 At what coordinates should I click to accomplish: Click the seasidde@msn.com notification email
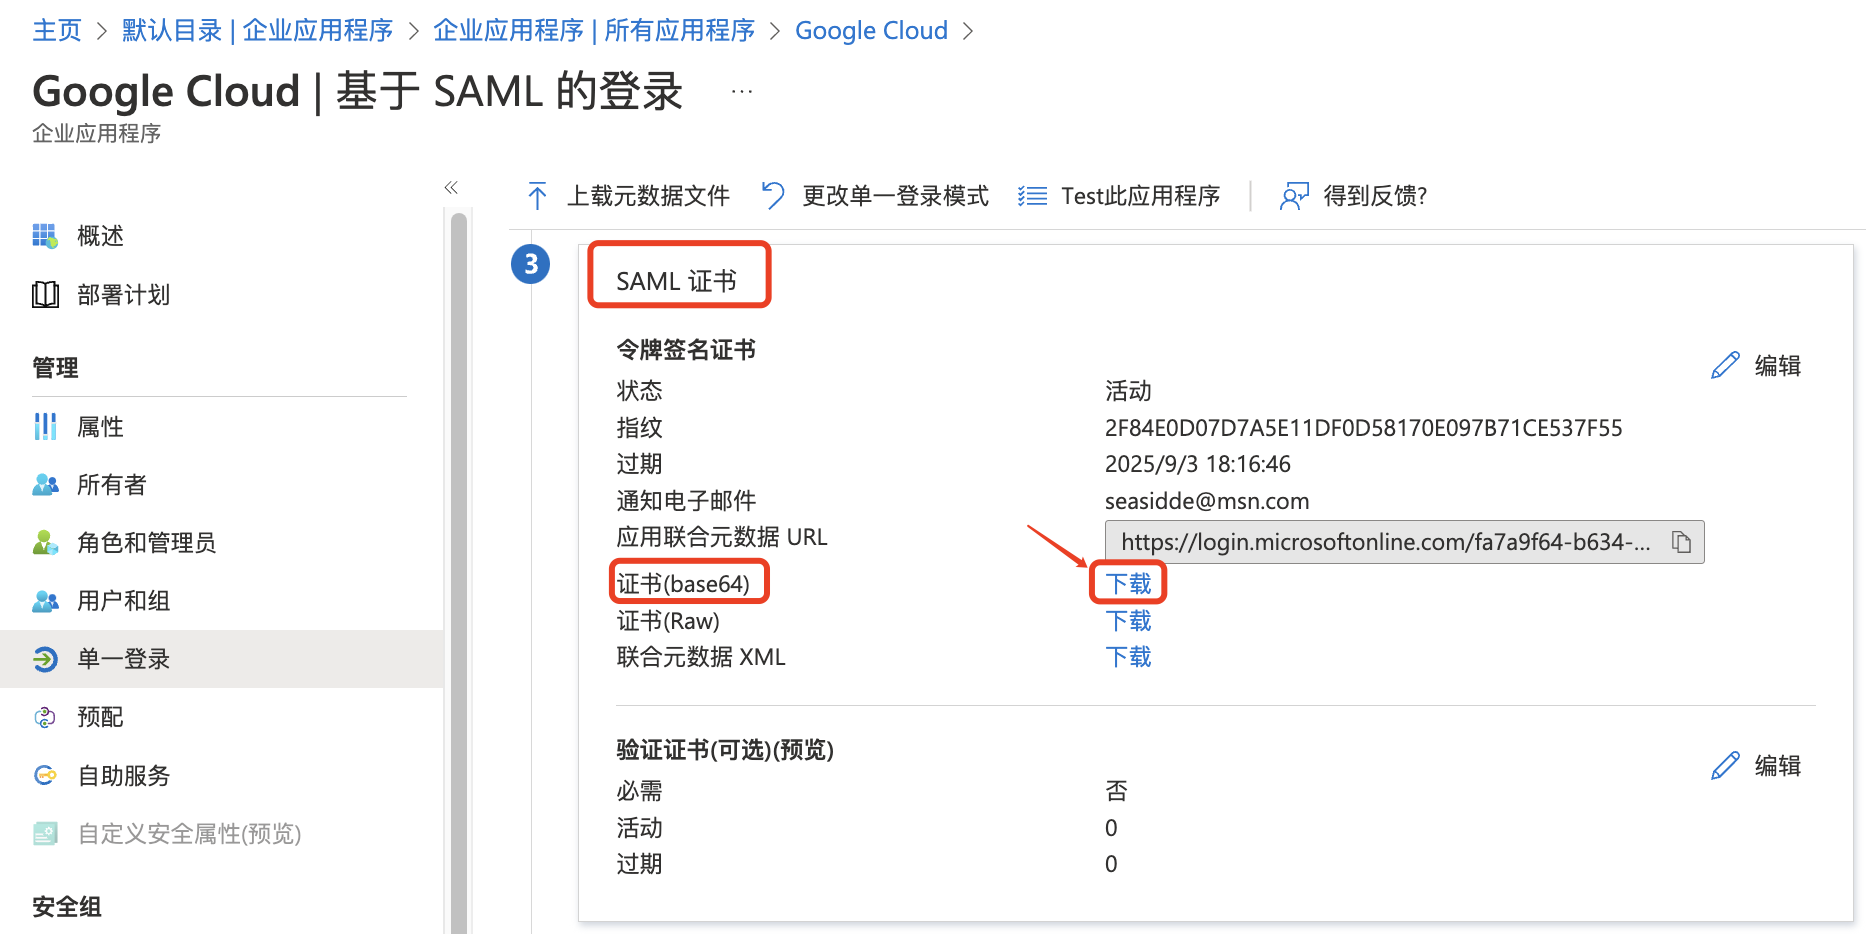tap(1207, 501)
